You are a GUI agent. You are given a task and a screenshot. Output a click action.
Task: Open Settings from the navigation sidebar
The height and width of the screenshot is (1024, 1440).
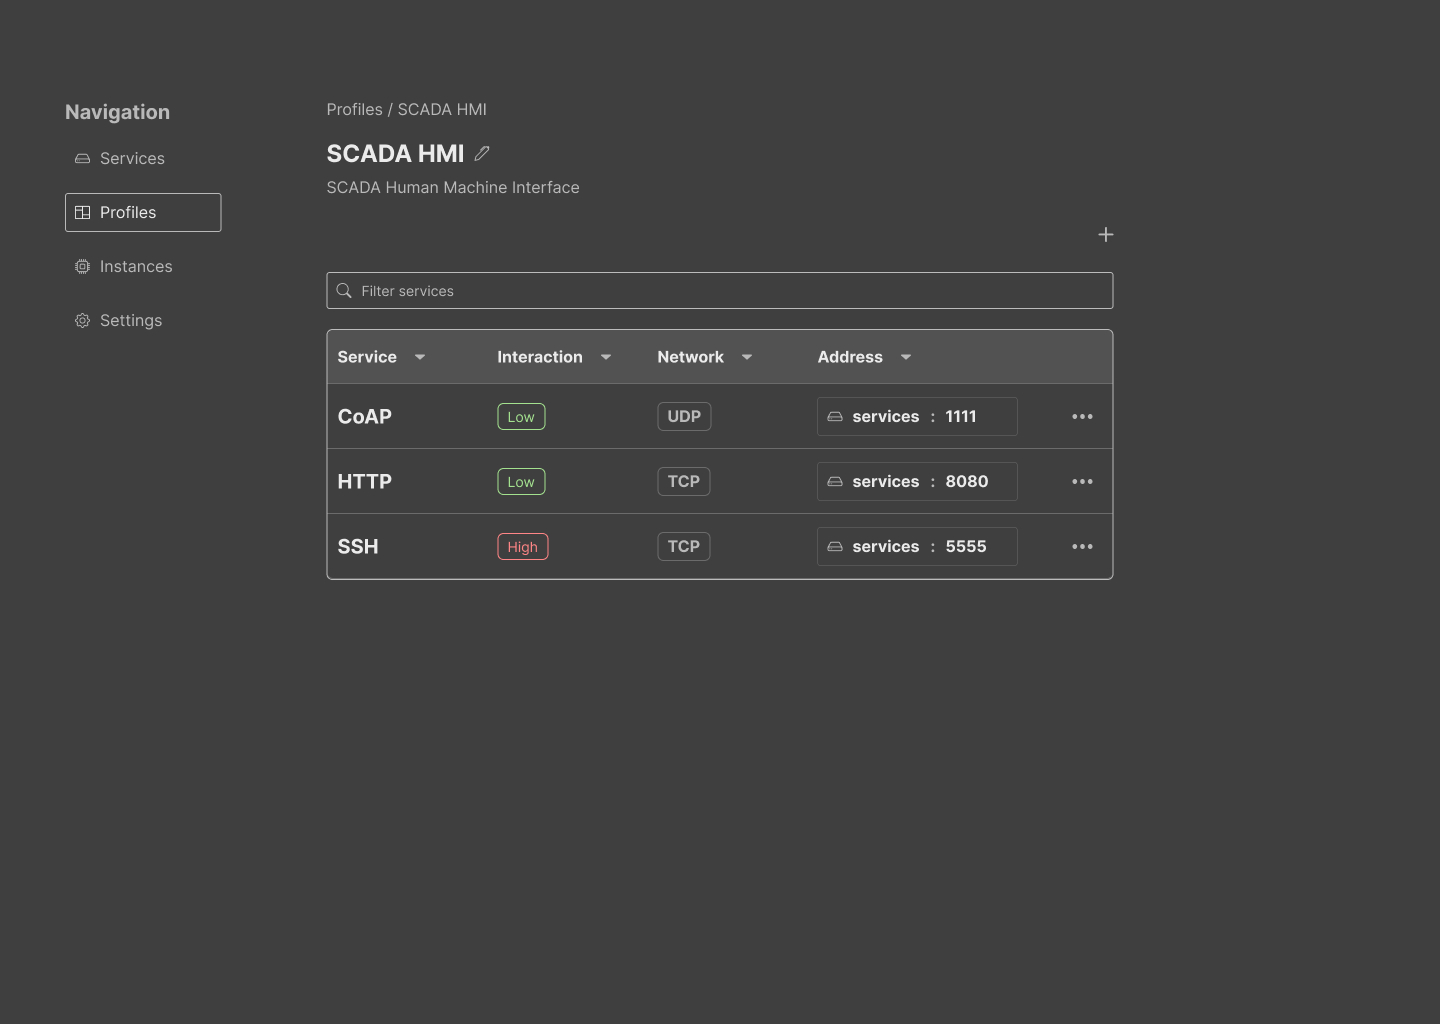pos(130,321)
